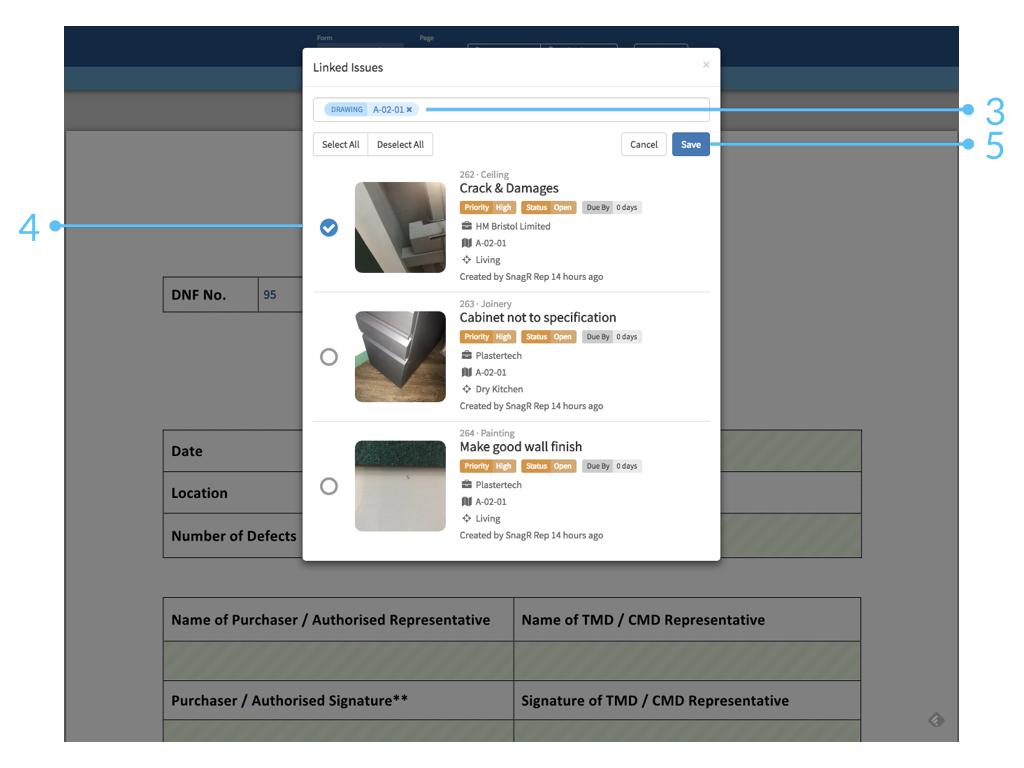Click the HM Bristol Limited company text
Viewport: 1024px width, 768px height.
(x=513, y=226)
